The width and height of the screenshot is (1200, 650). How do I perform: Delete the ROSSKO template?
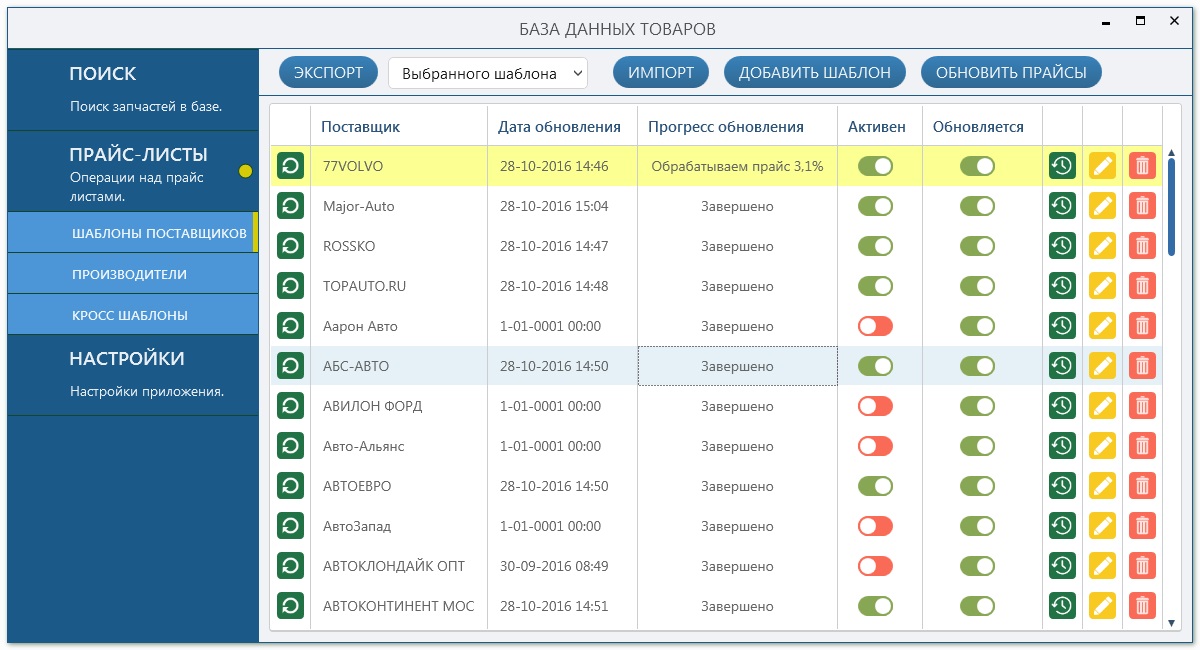tap(1142, 246)
